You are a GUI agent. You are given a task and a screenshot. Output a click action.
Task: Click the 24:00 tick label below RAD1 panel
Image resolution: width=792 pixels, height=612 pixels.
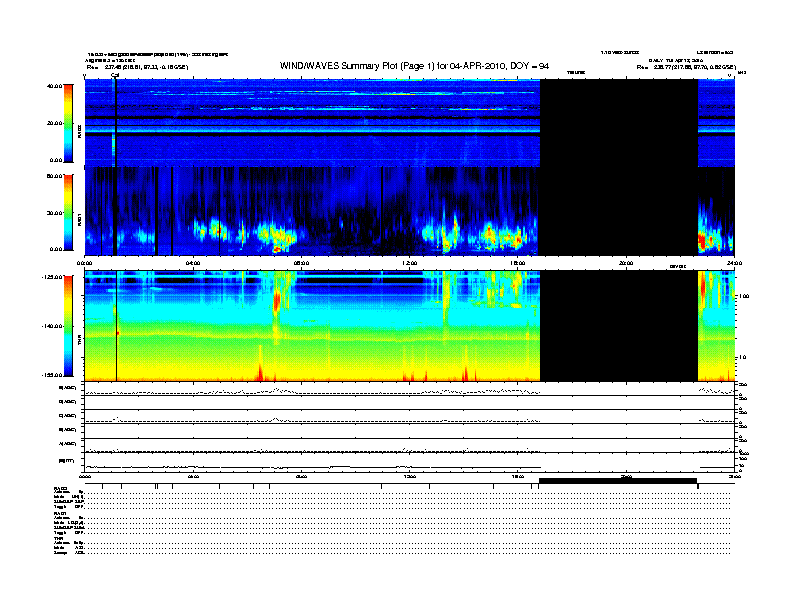click(x=734, y=263)
